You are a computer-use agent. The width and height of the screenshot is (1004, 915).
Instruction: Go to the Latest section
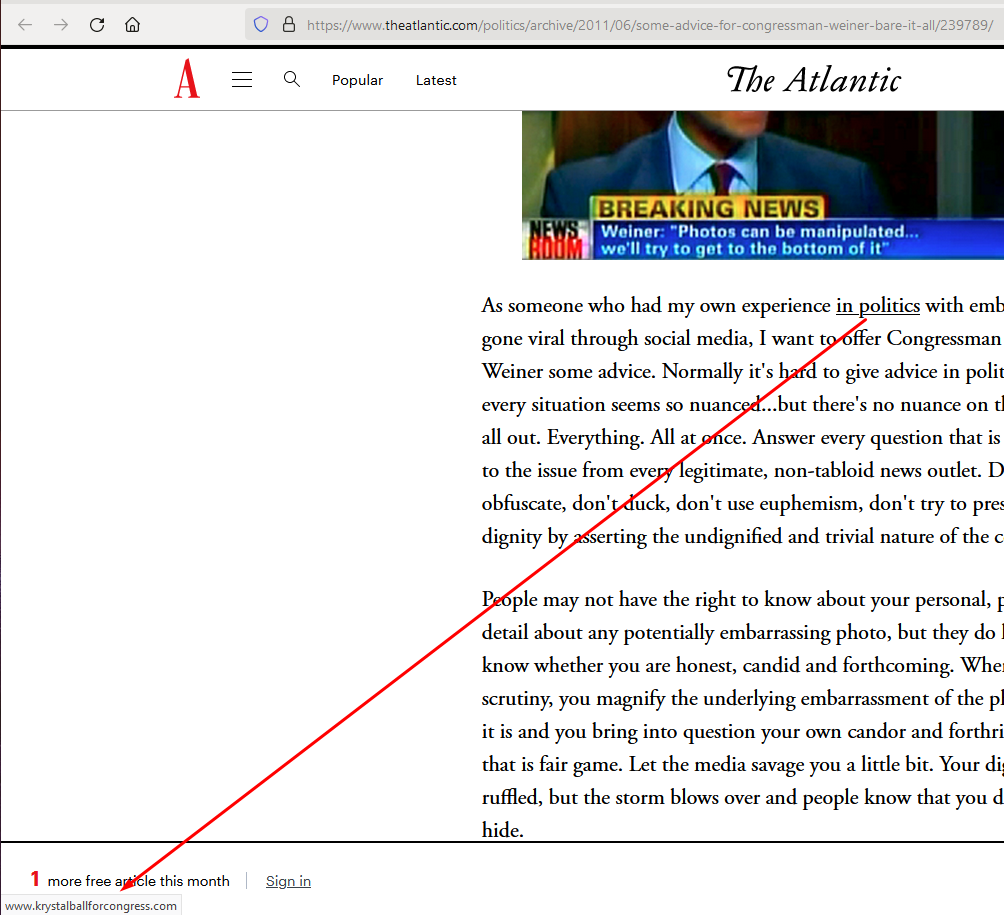pyautogui.click(x=436, y=81)
